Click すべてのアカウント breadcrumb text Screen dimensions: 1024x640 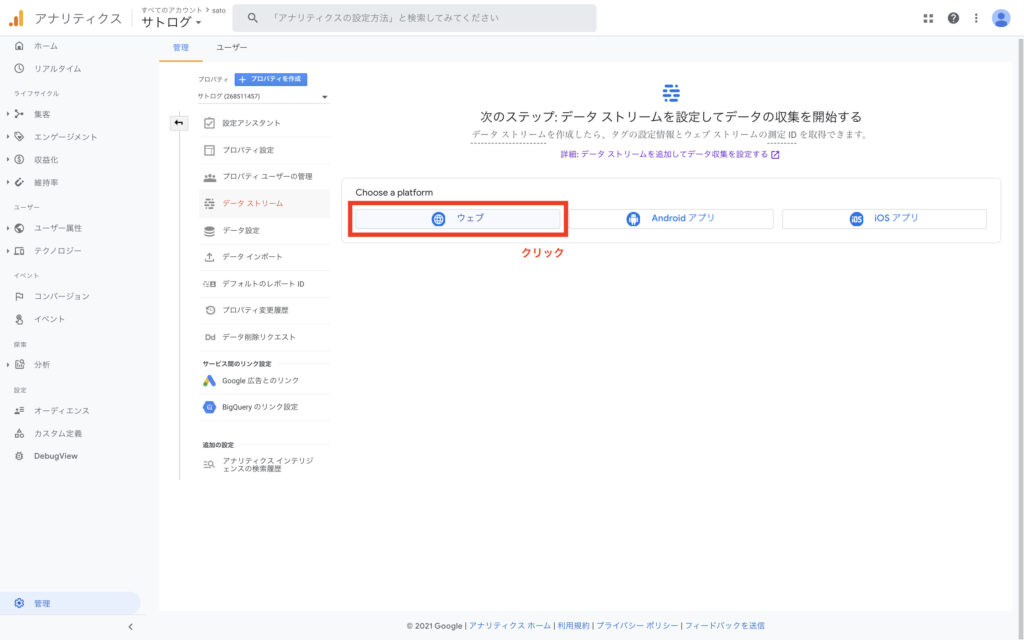(x=172, y=10)
